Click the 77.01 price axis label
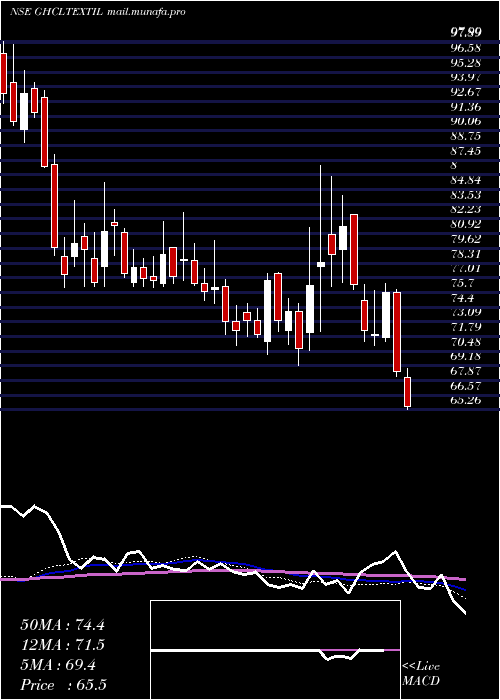Viewport: 500px width, 700px height. click(x=465, y=269)
